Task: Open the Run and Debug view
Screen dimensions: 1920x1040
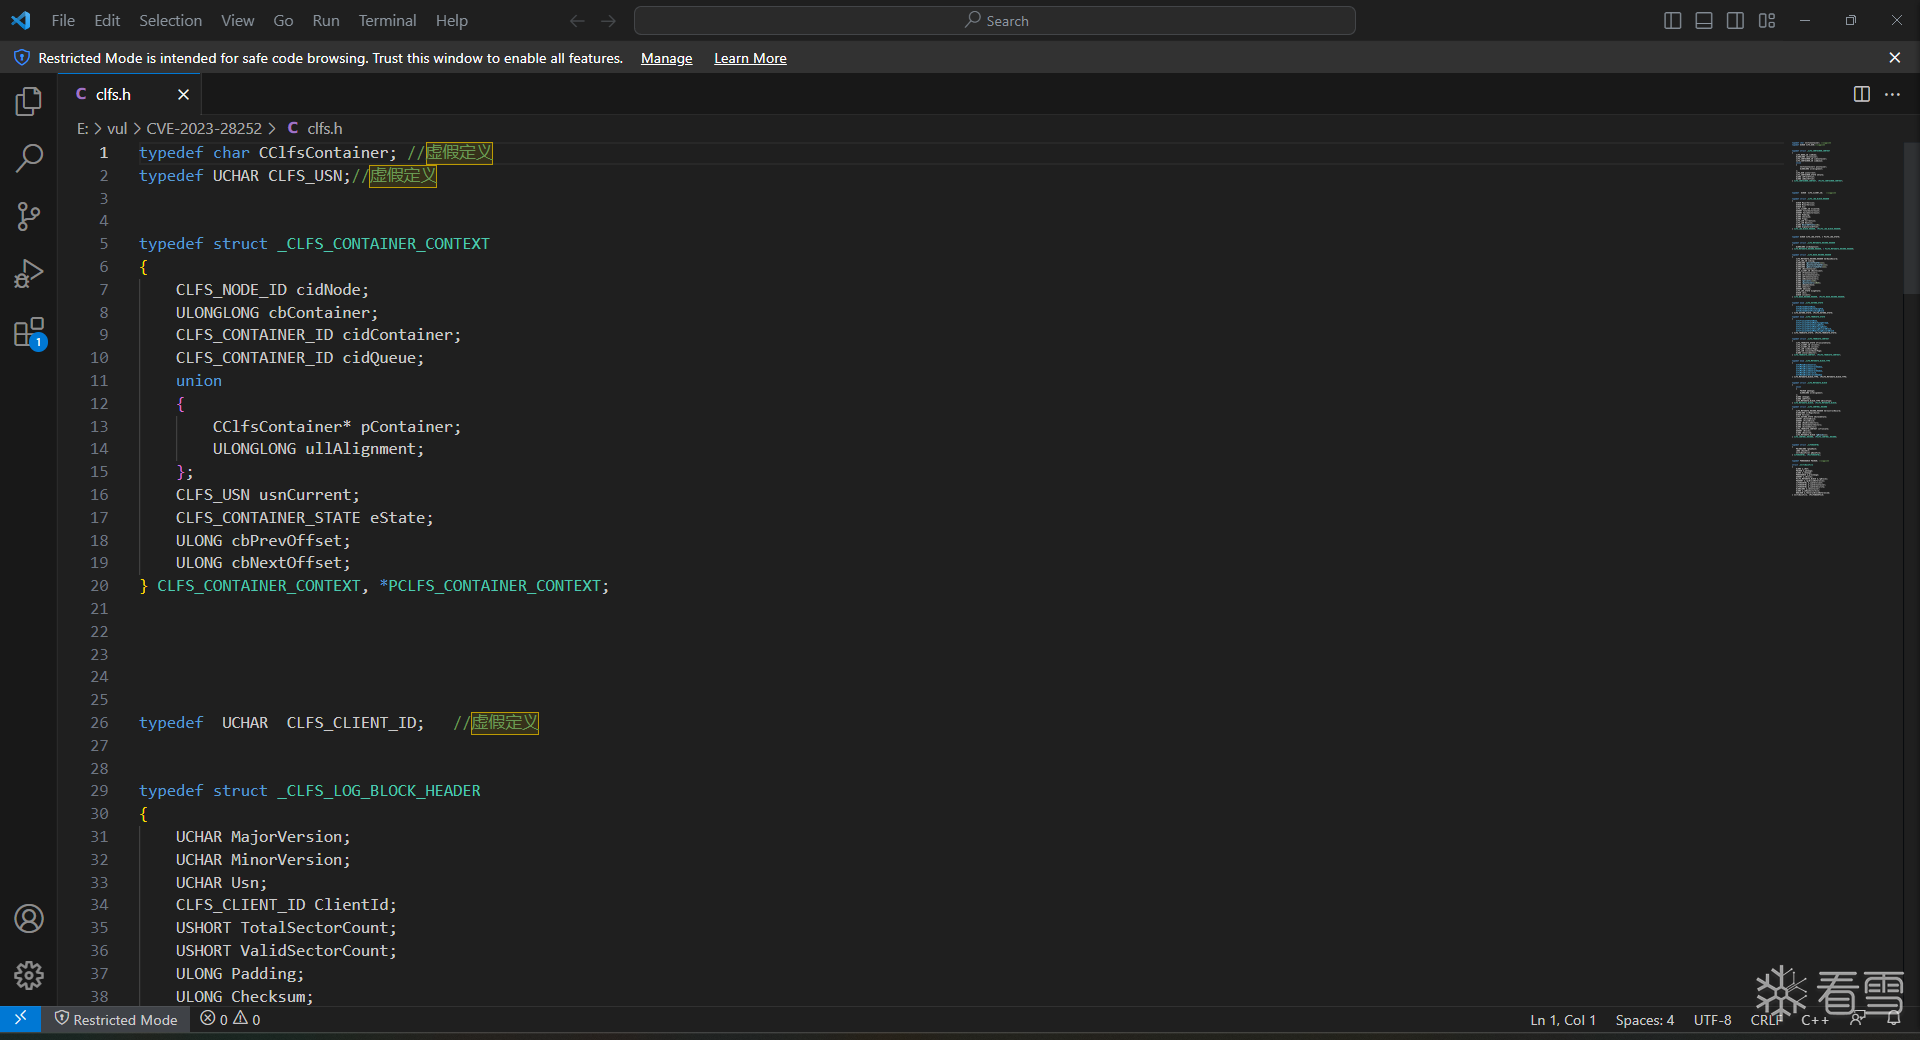Action: pyautogui.click(x=29, y=274)
